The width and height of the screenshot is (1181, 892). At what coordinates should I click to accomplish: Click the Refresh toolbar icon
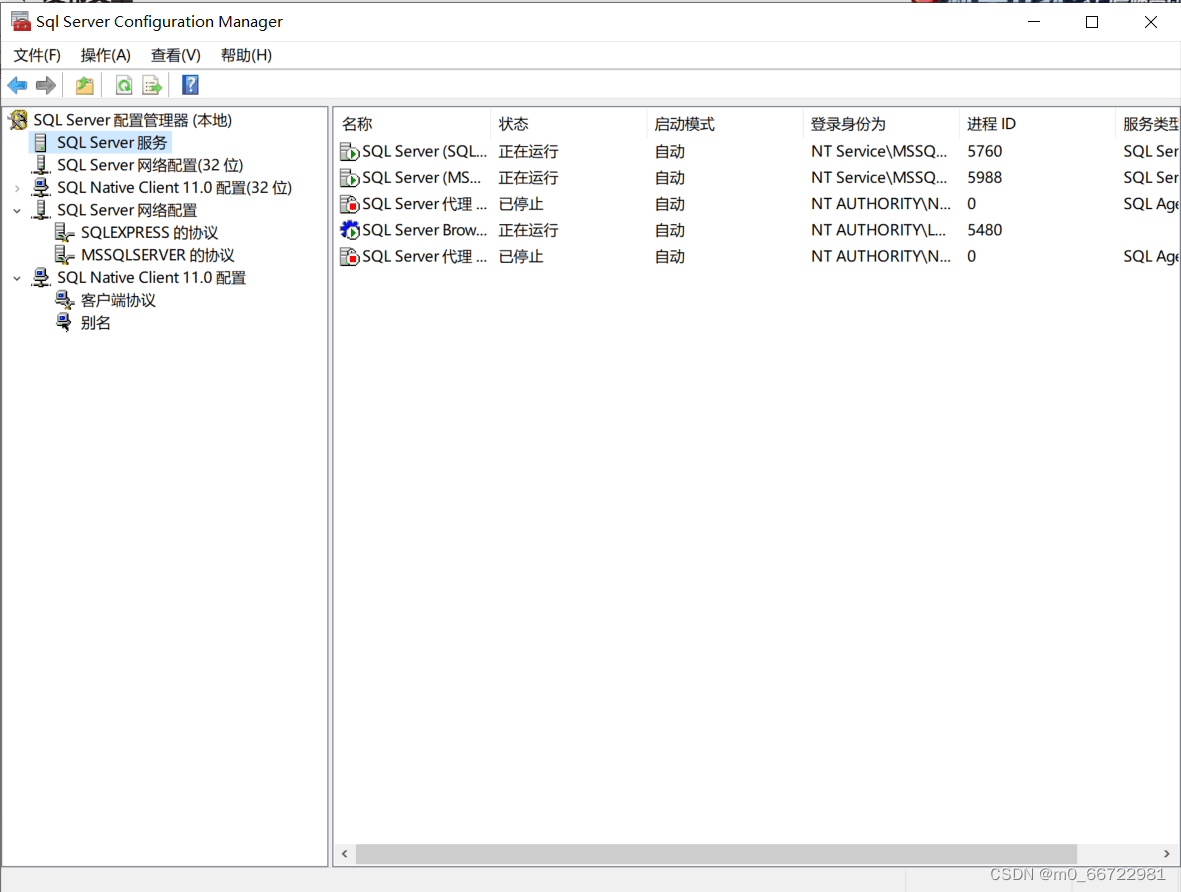click(x=124, y=85)
